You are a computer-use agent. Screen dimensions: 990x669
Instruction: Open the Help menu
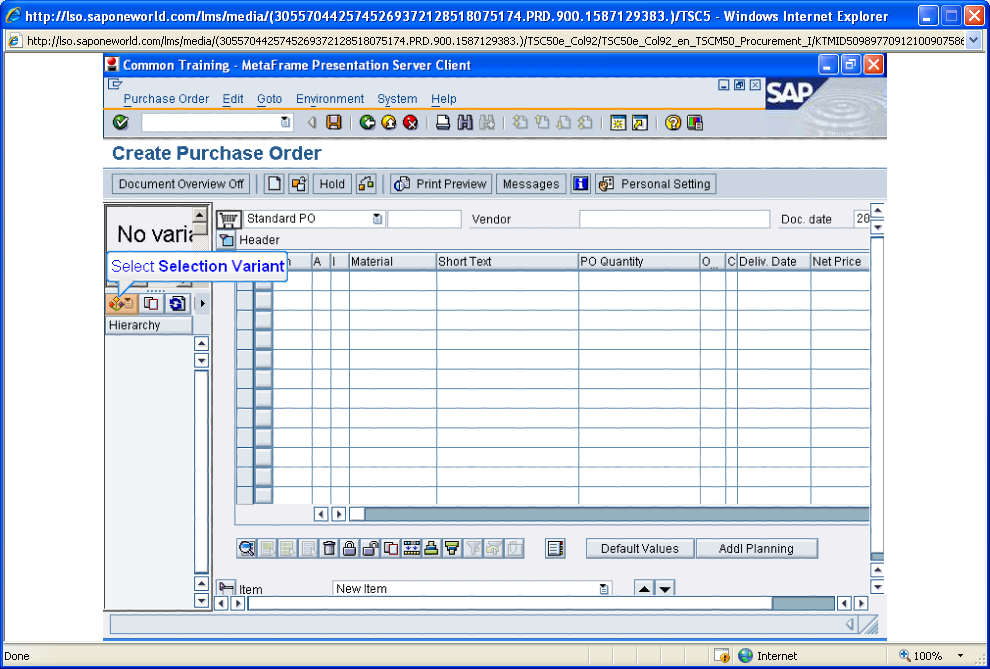click(444, 99)
